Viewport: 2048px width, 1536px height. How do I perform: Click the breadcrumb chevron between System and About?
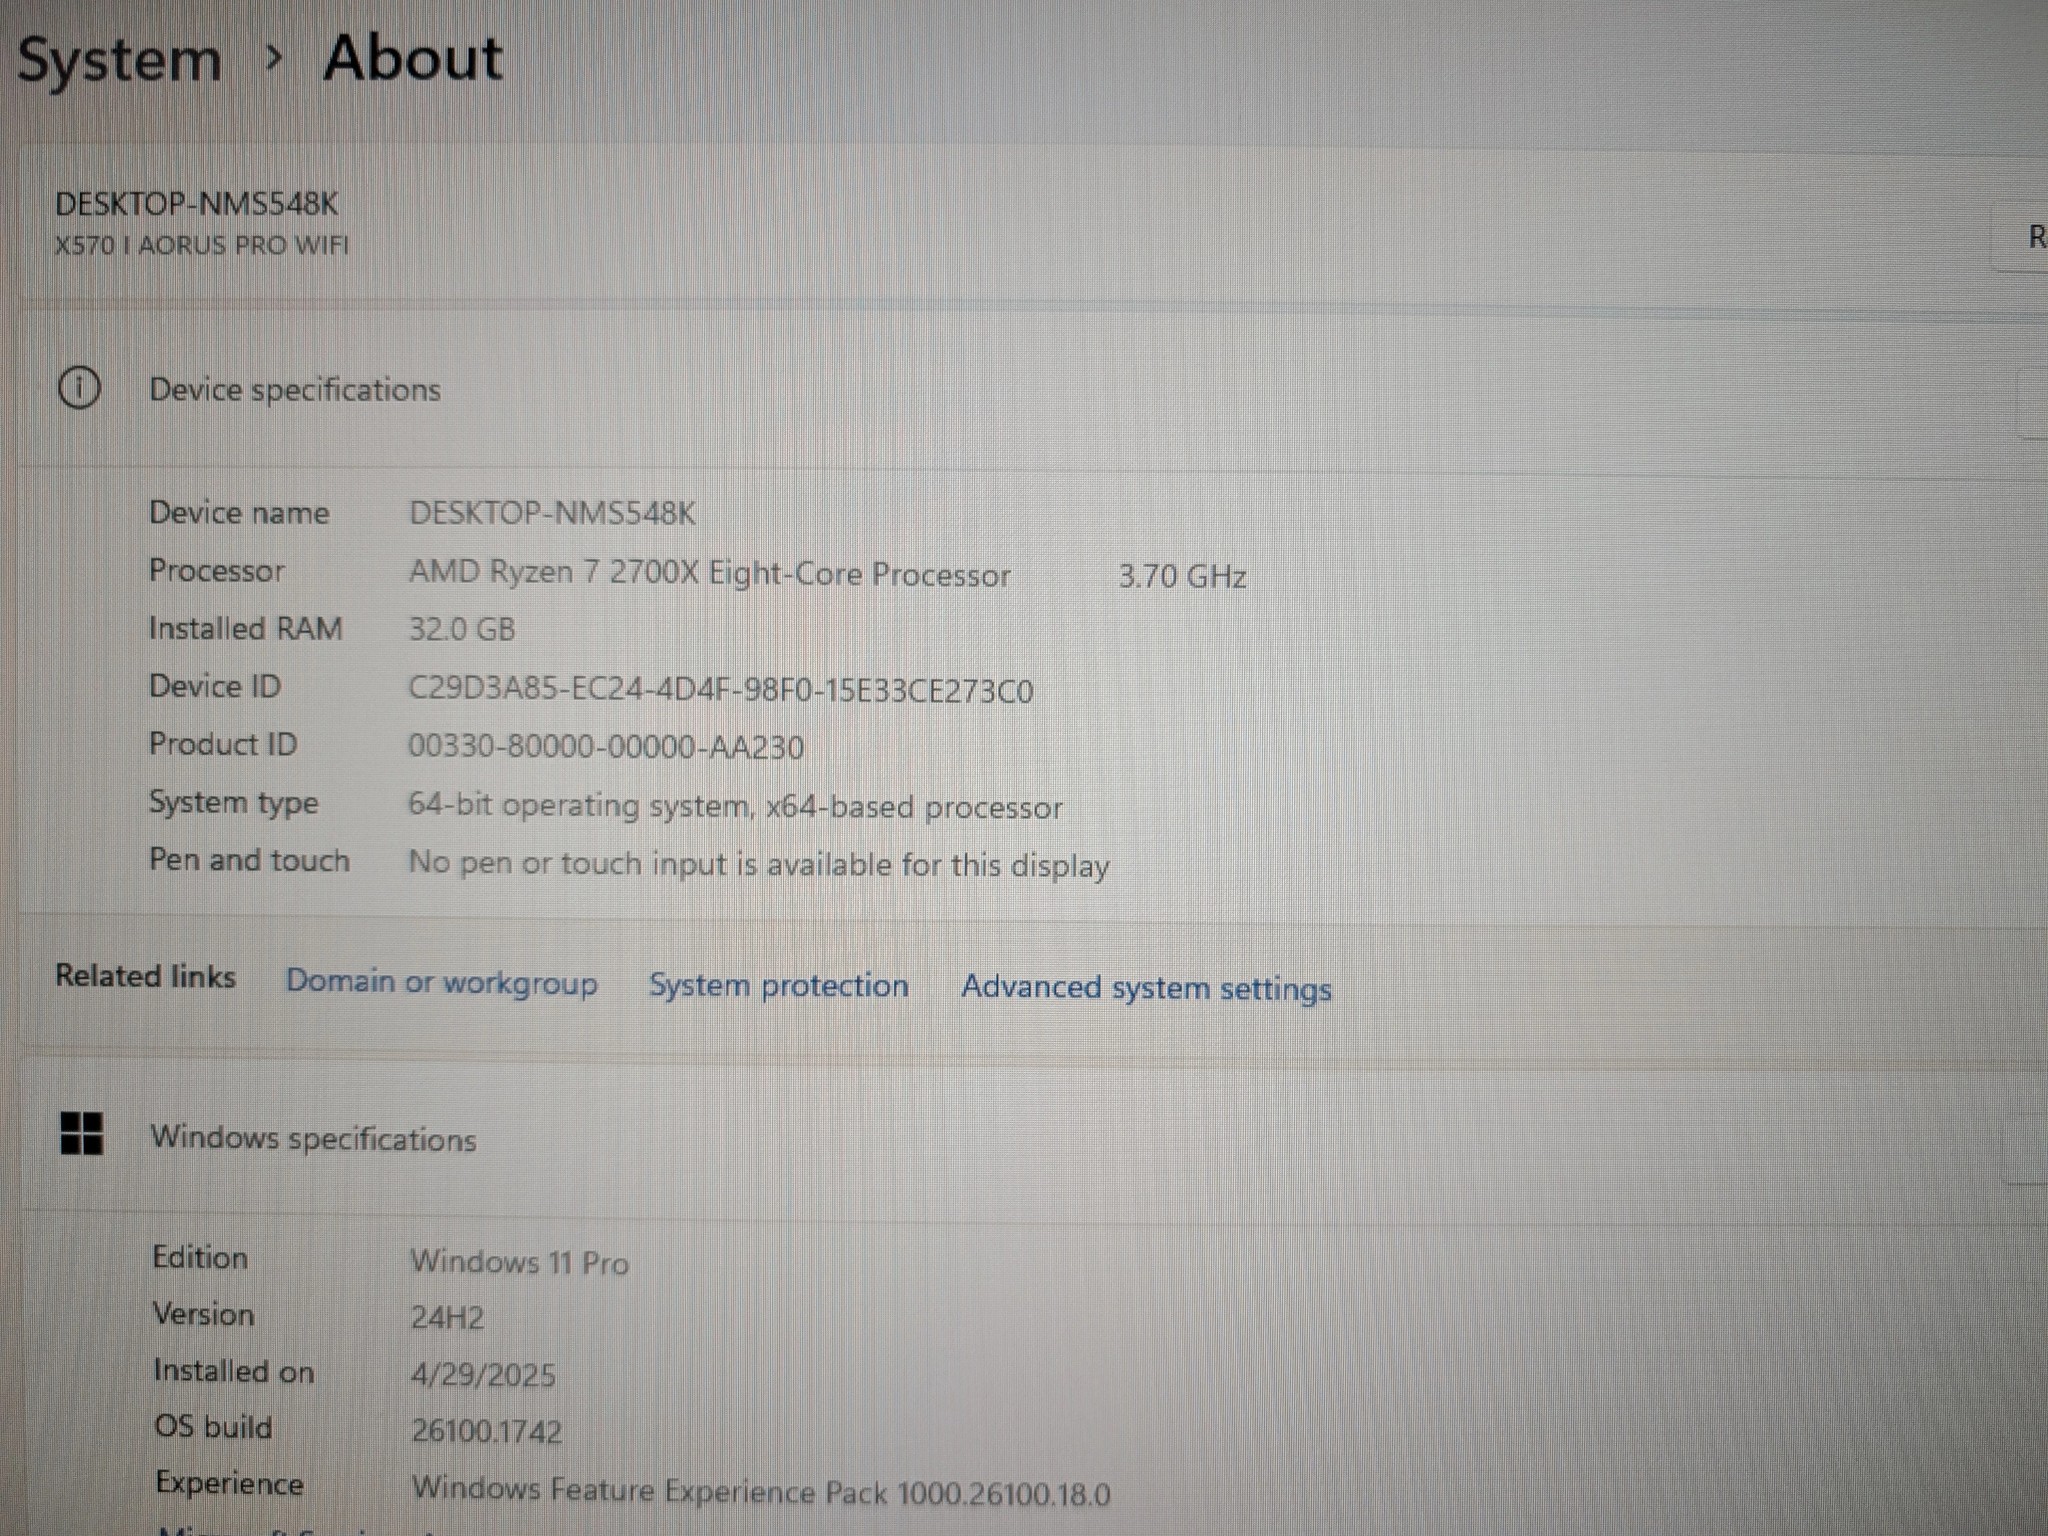(x=273, y=60)
